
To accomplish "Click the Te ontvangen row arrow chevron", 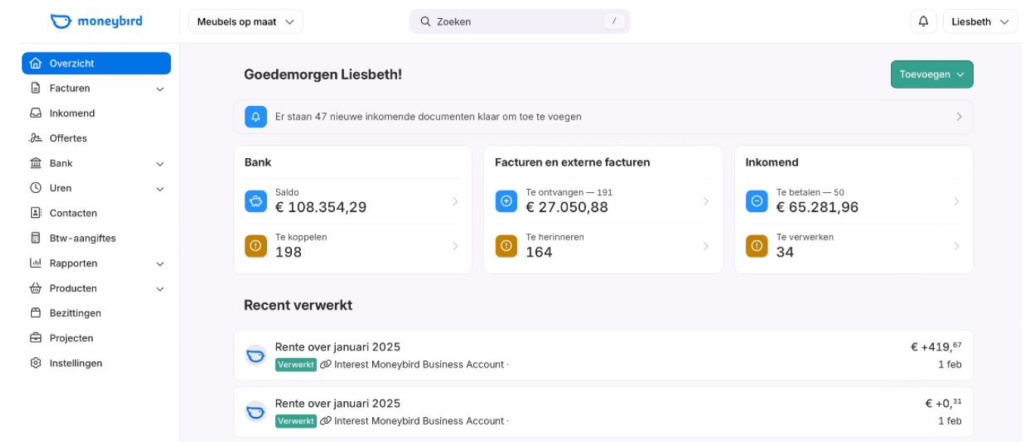I will click(x=705, y=202).
